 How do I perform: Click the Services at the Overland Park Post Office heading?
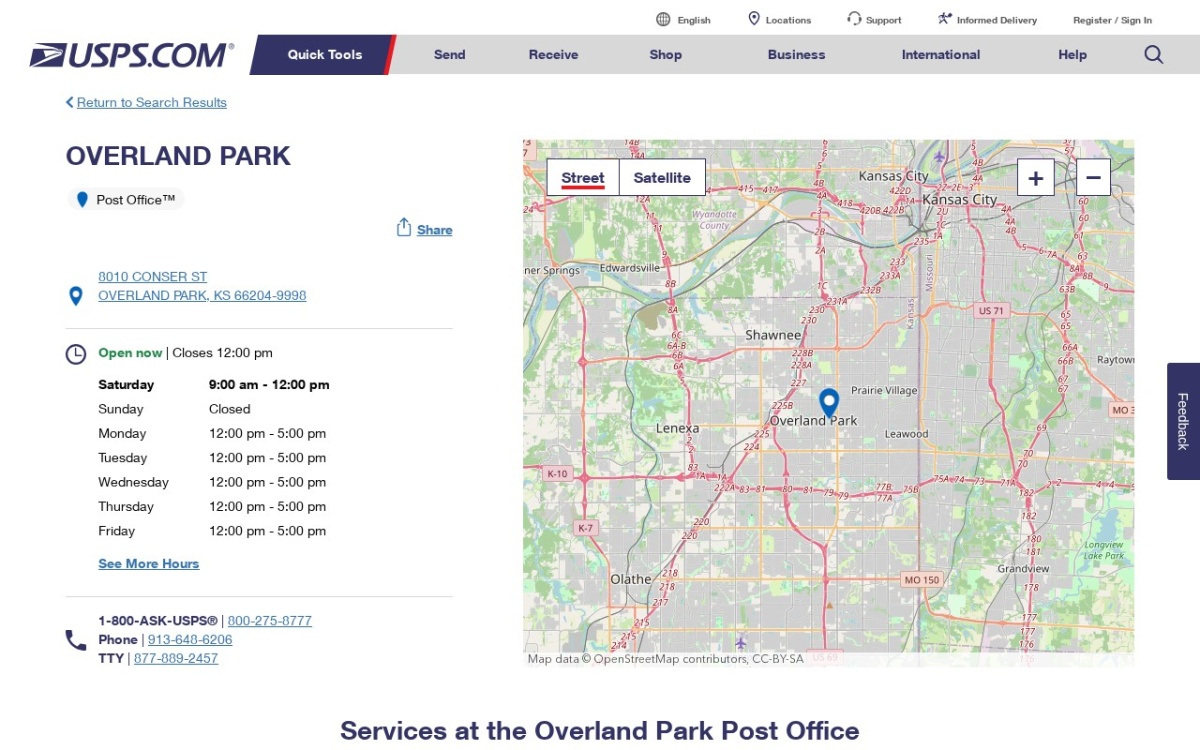coord(600,731)
